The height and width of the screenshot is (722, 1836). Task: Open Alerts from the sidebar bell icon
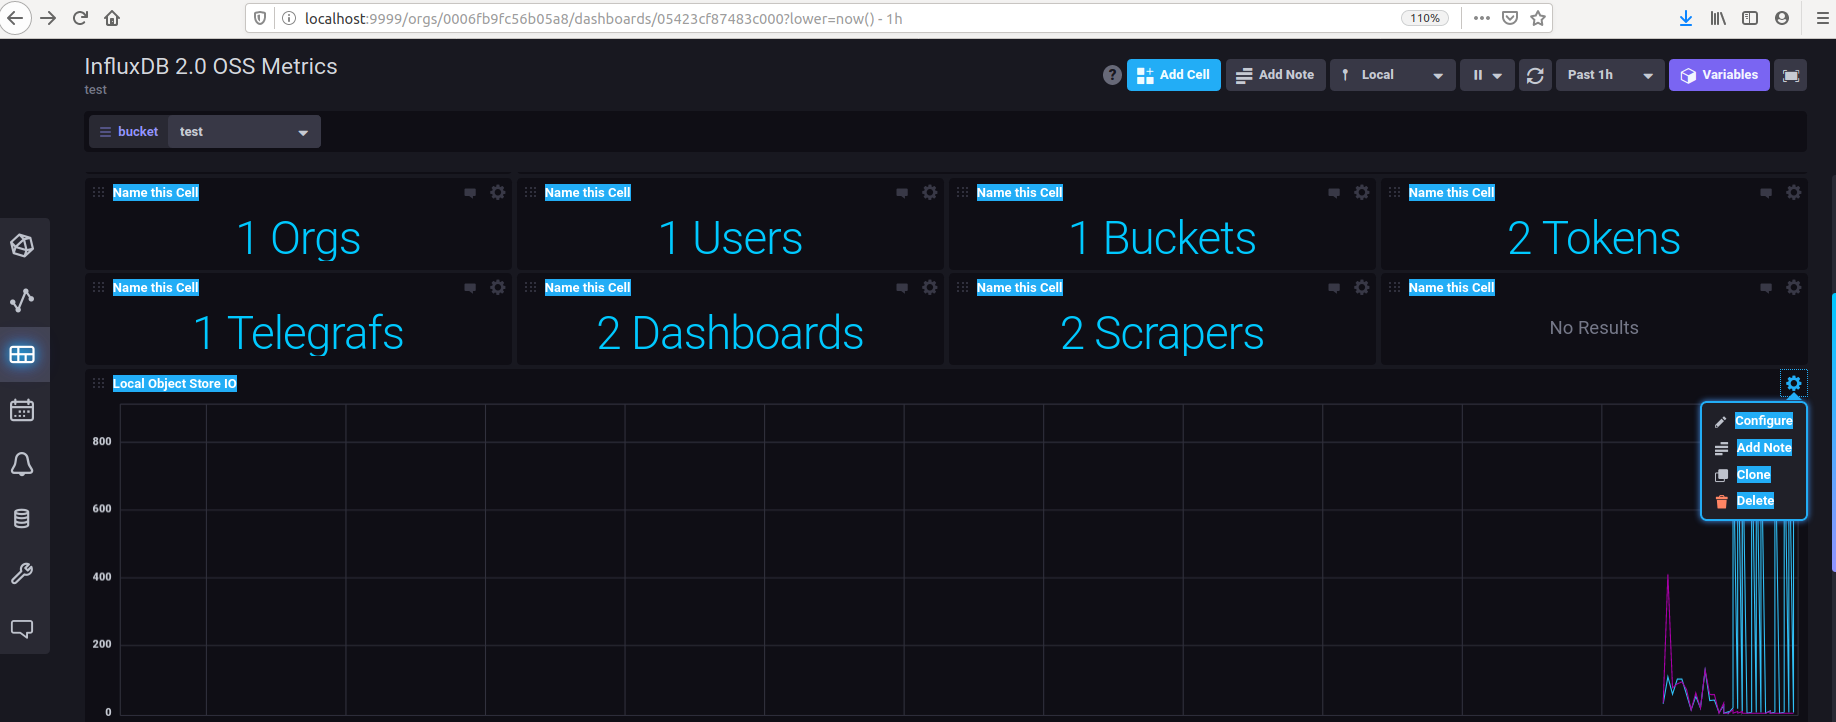(x=22, y=464)
